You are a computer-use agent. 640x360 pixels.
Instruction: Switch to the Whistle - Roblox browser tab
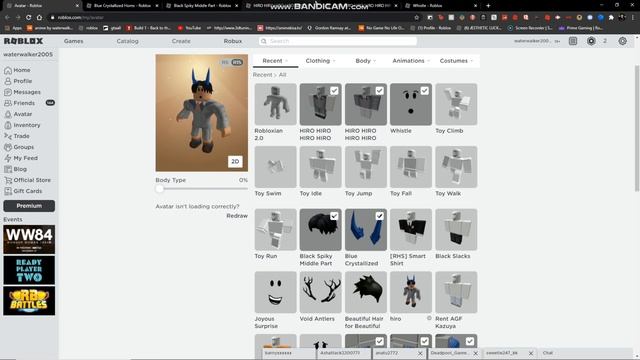click(441, 6)
